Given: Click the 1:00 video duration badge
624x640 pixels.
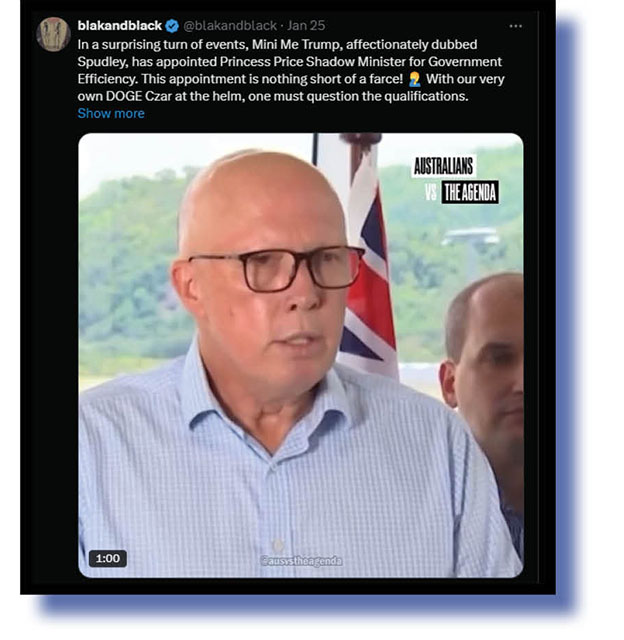Looking at the screenshot, I should coord(108,558).
